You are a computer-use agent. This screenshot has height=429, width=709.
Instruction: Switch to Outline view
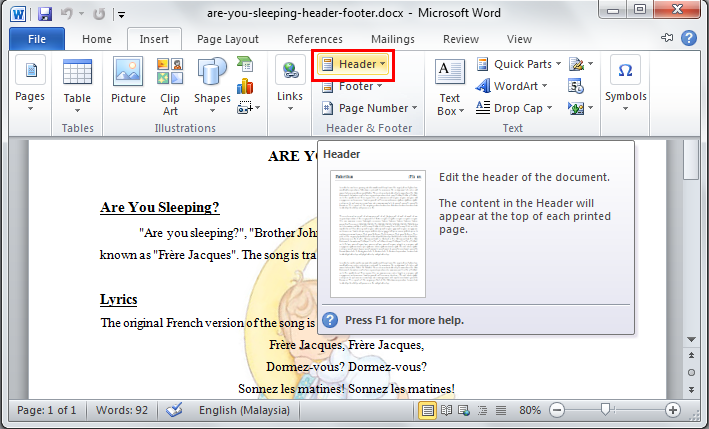pyautogui.click(x=482, y=410)
